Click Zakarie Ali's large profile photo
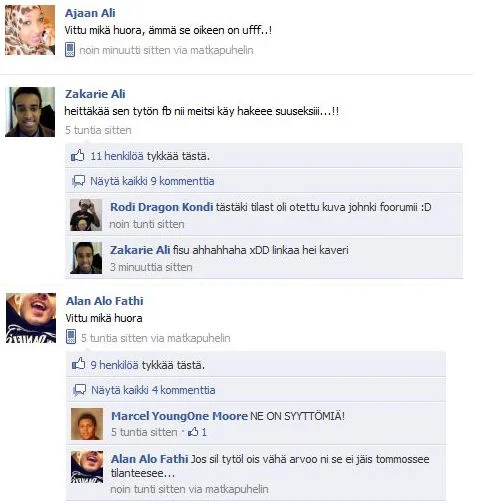The width and height of the screenshot is (477, 504). 30,112
